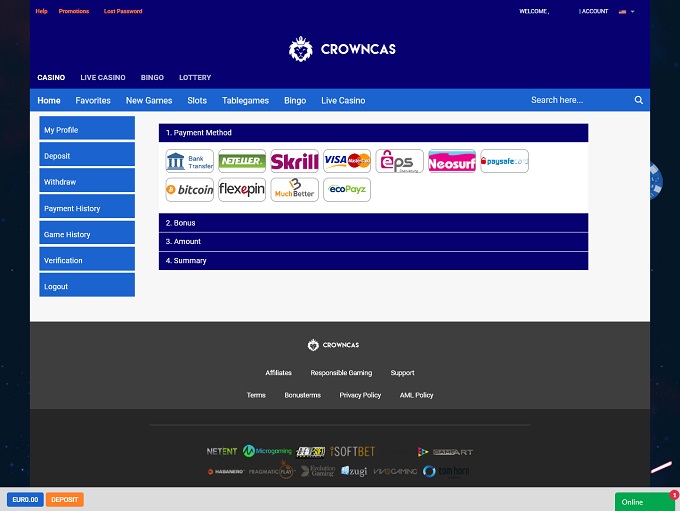Screen dimensions: 680x511
Task: Select the Skrill payment option
Action: pos(294,161)
